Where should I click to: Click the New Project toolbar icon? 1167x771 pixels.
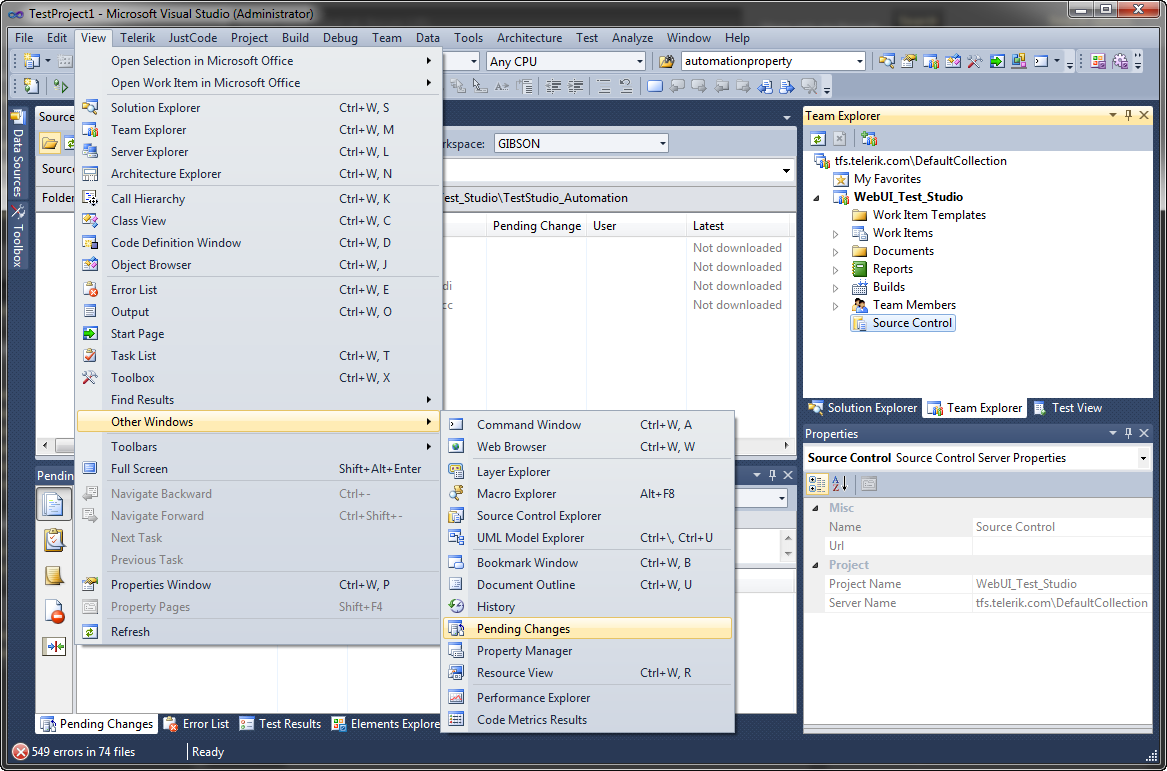click(31, 61)
